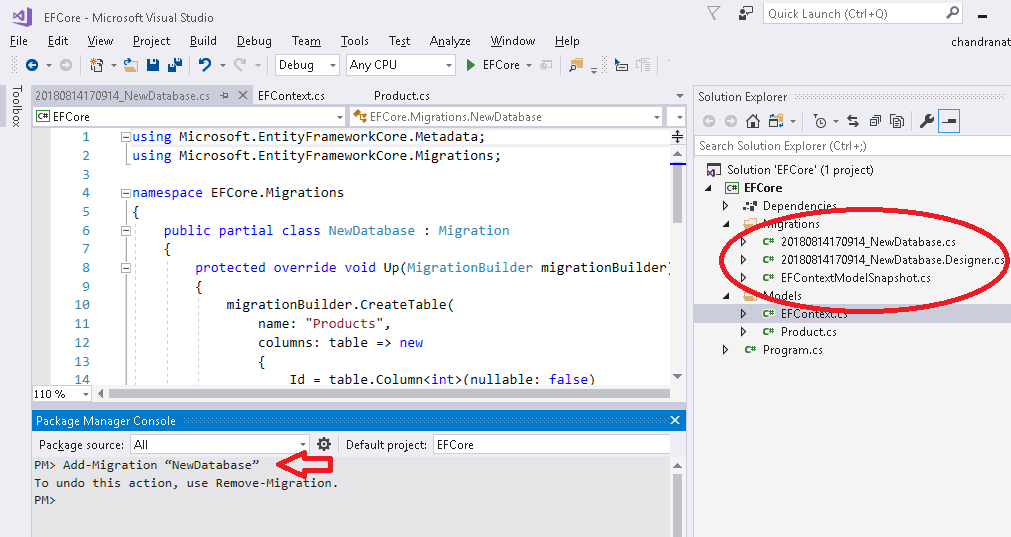
Task: Collapse the EFCore project node
Action: pyautogui.click(x=709, y=188)
